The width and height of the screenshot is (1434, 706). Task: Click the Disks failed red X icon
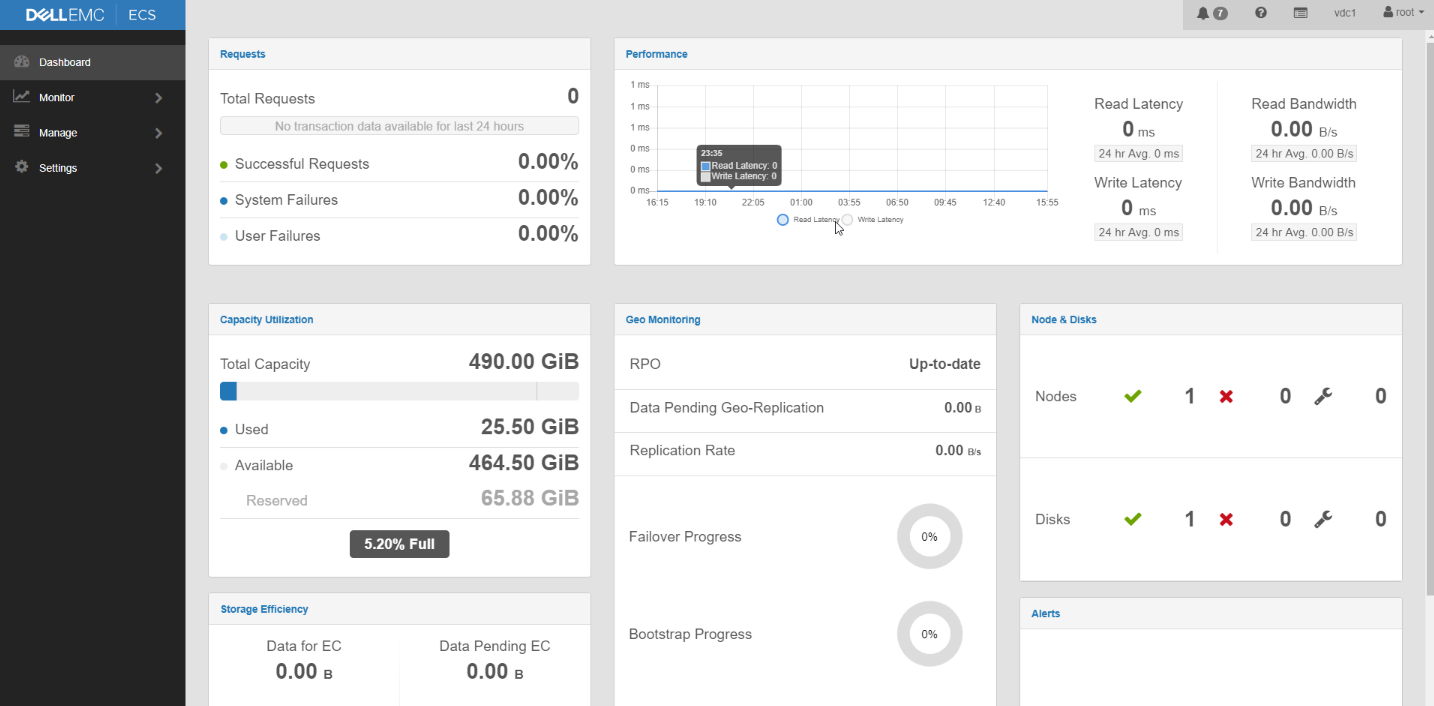coord(1226,519)
